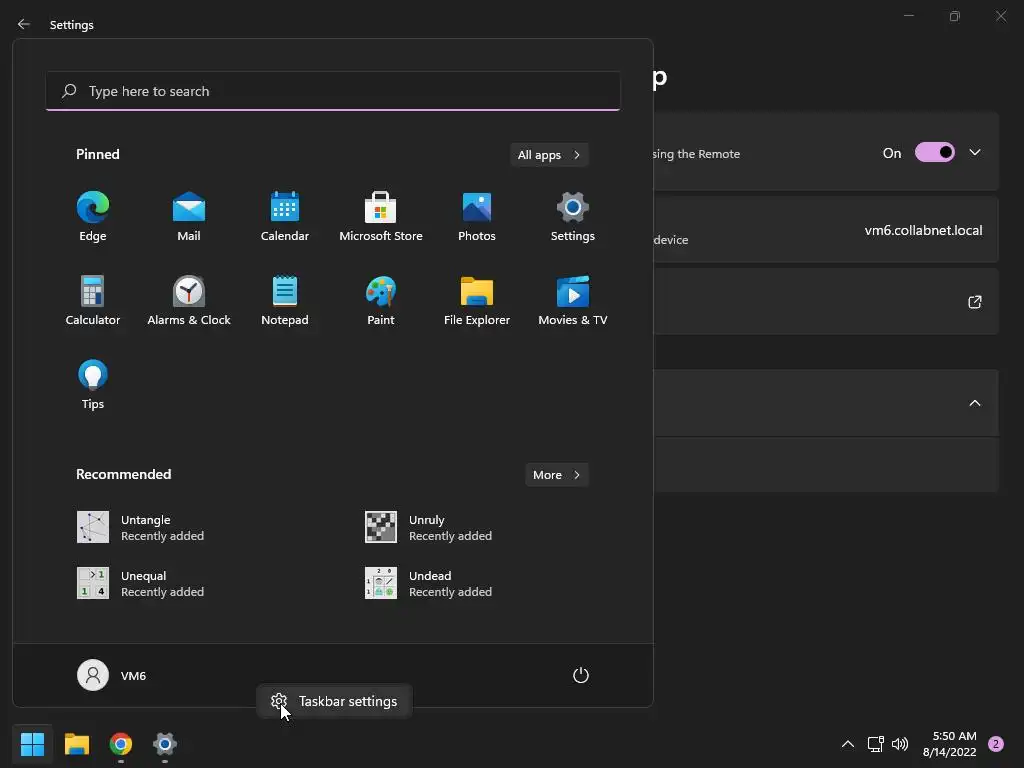Open recommended Unequal game
The image size is (1024, 768).
140,583
